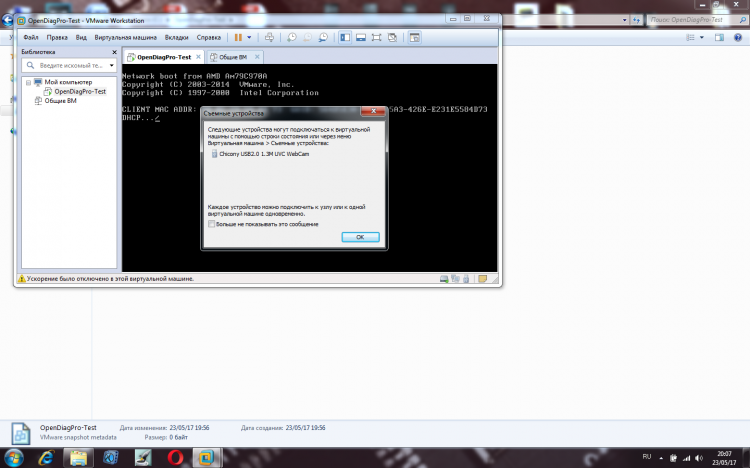Open Opera from the Windows taskbar
Viewport: 750px width, 468px height.
pos(176,457)
